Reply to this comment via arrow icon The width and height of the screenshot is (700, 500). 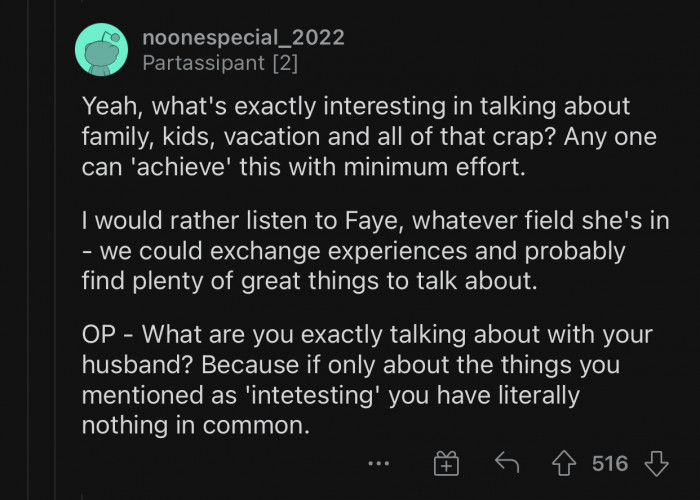pyautogui.click(x=509, y=463)
